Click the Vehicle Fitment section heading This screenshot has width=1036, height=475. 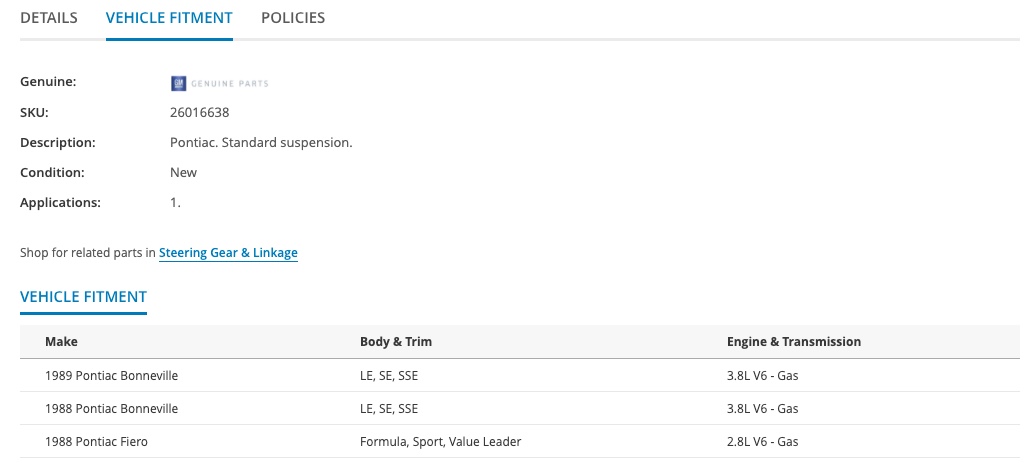pos(83,297)
